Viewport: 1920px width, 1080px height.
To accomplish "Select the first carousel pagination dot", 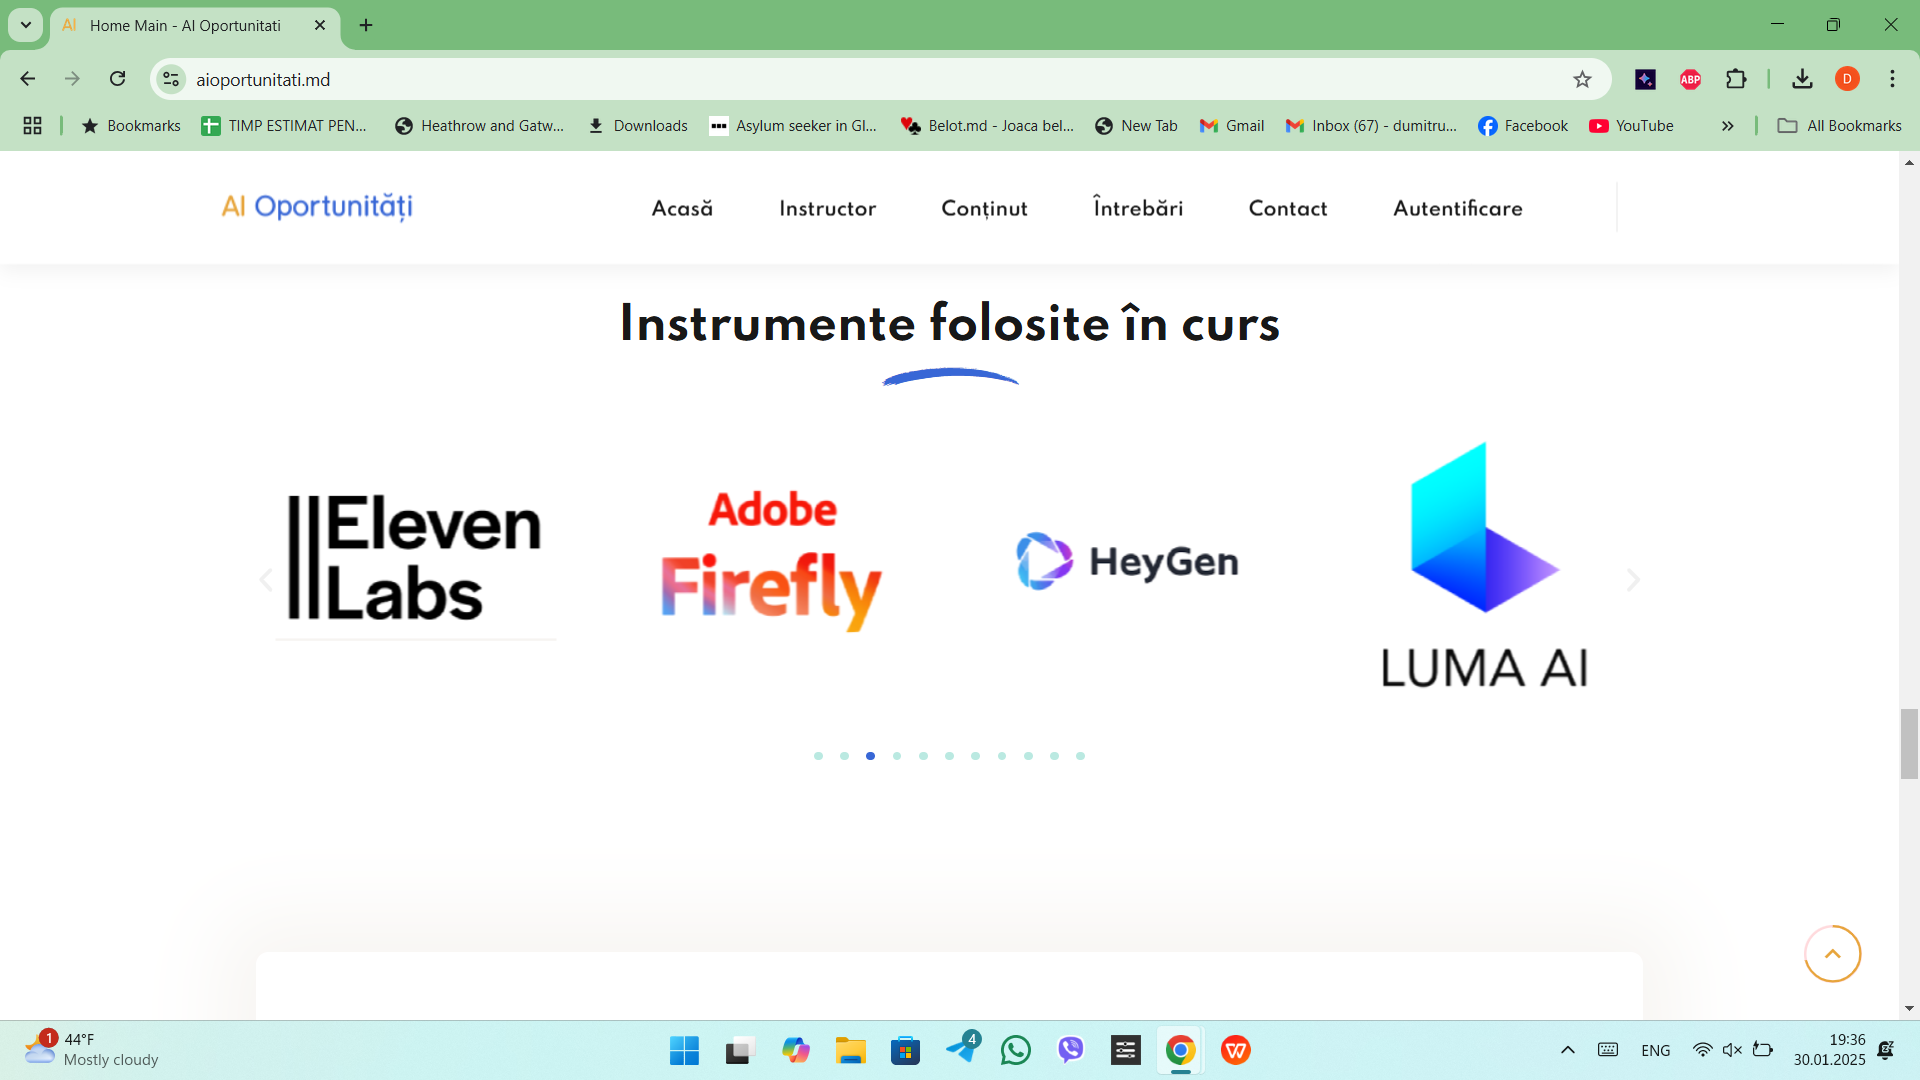I will pos(818,756).
